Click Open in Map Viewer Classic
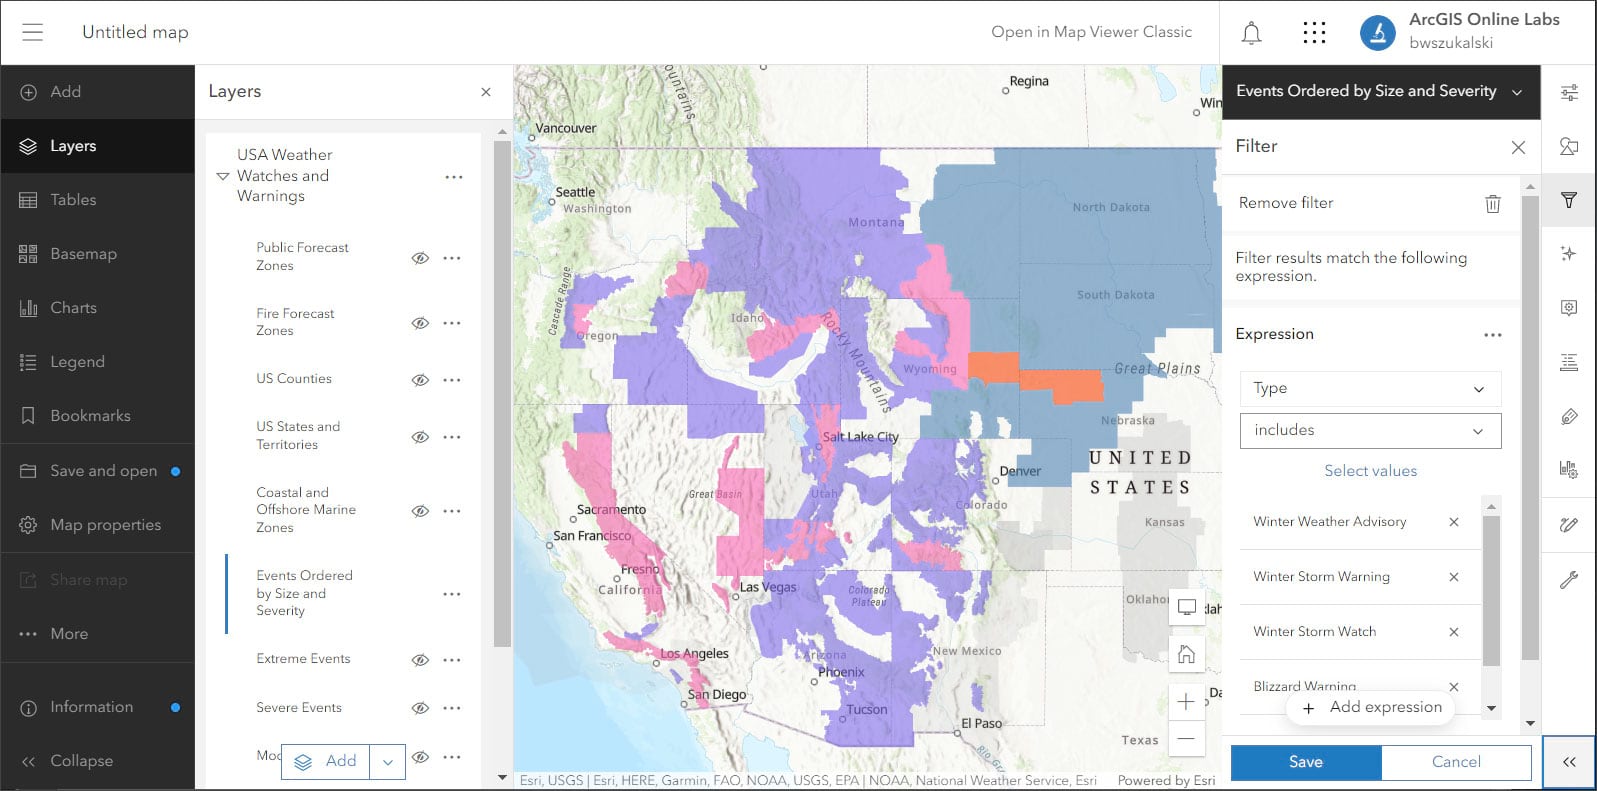Image resolution: width=1597 pixels, height=791 pixels. [x=1091, y=32]
